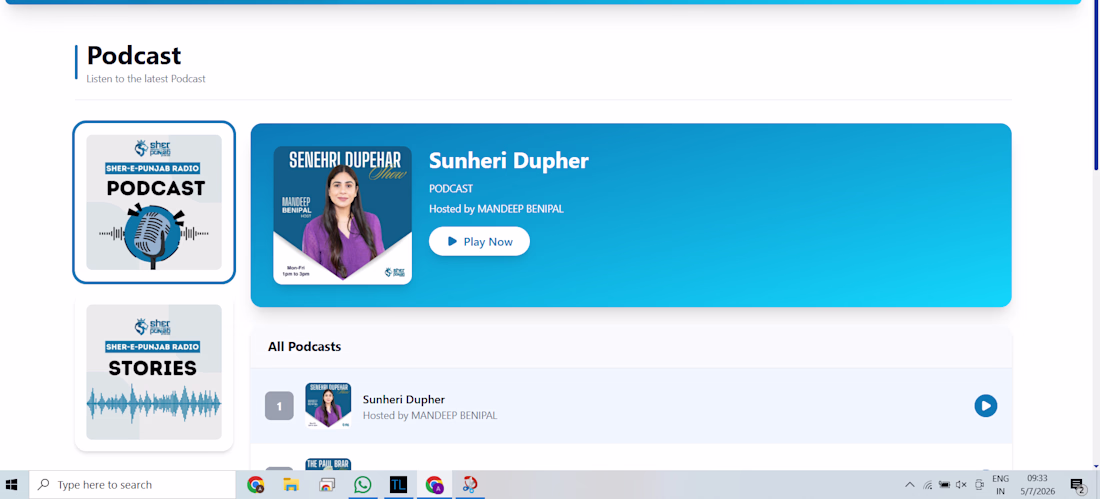Click the battery status tray icon
The height and width of the screenshot is (499, 1100).
(x=944, y=484)
